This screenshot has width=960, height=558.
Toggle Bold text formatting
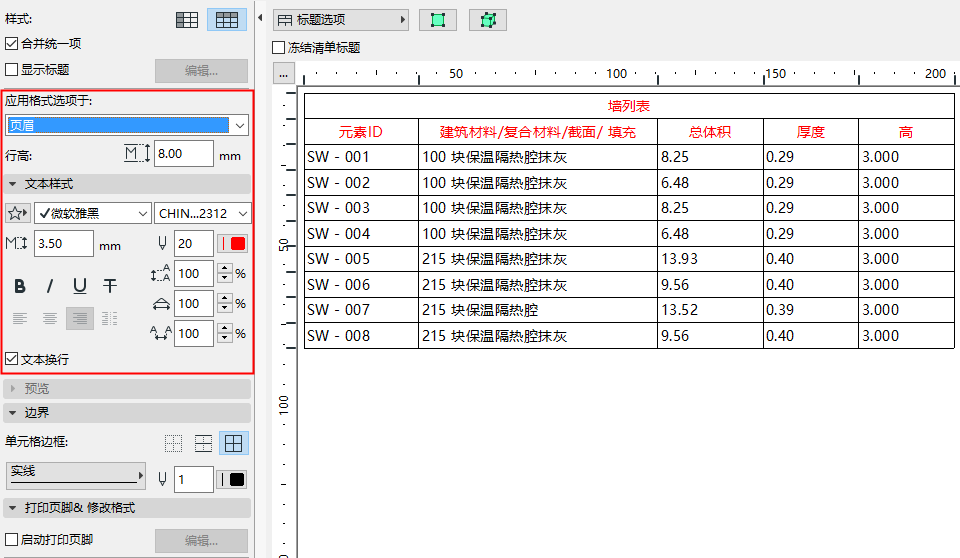click(20, 285)
